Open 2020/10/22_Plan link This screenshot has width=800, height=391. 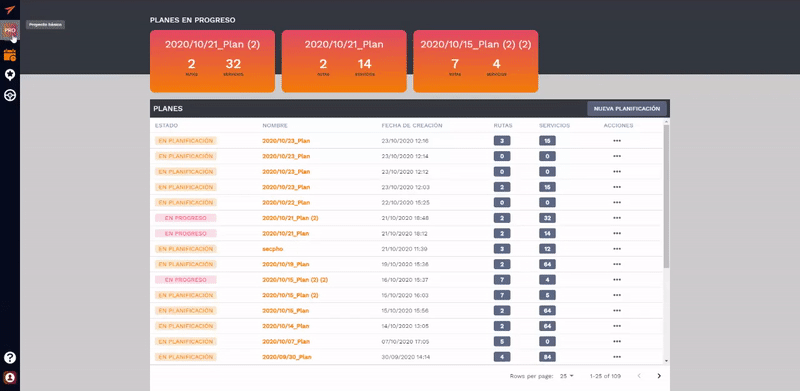click(x=286, y=203)
